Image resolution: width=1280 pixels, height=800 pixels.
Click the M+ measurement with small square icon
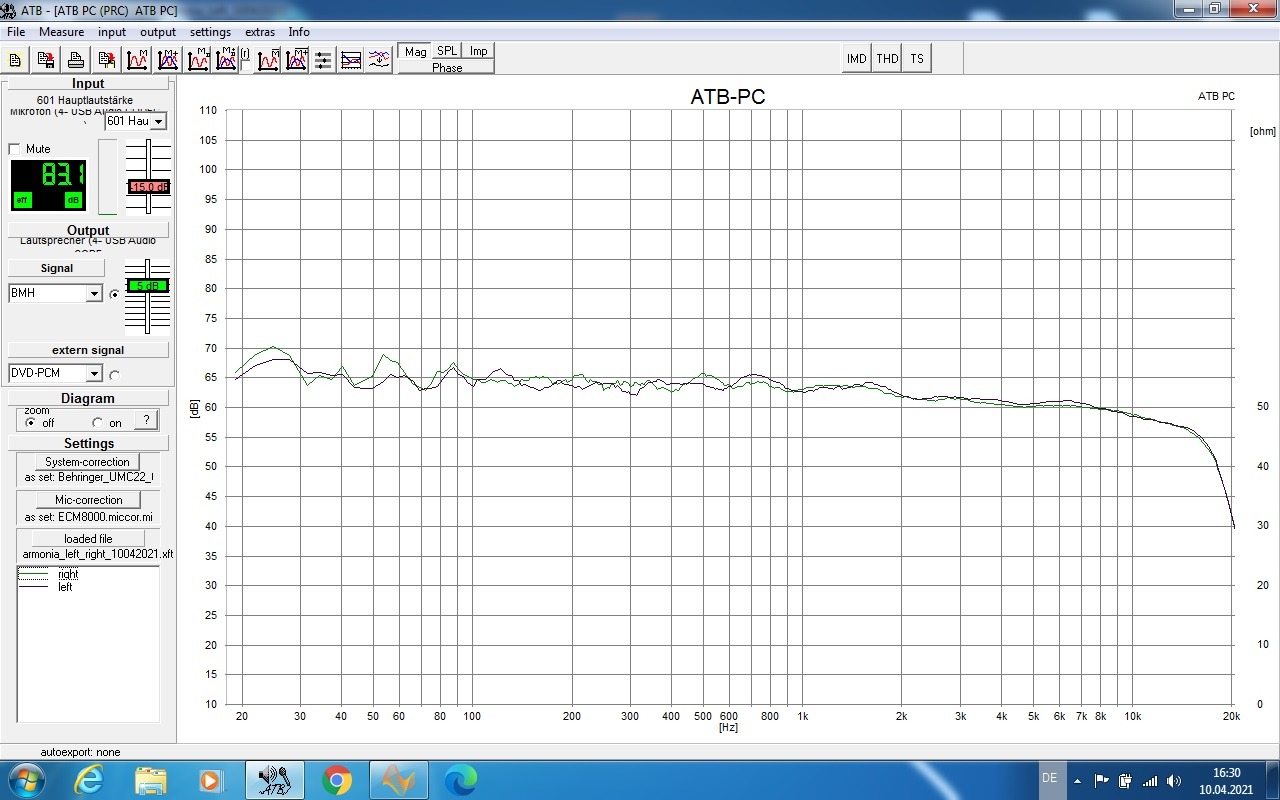[226, 59]
